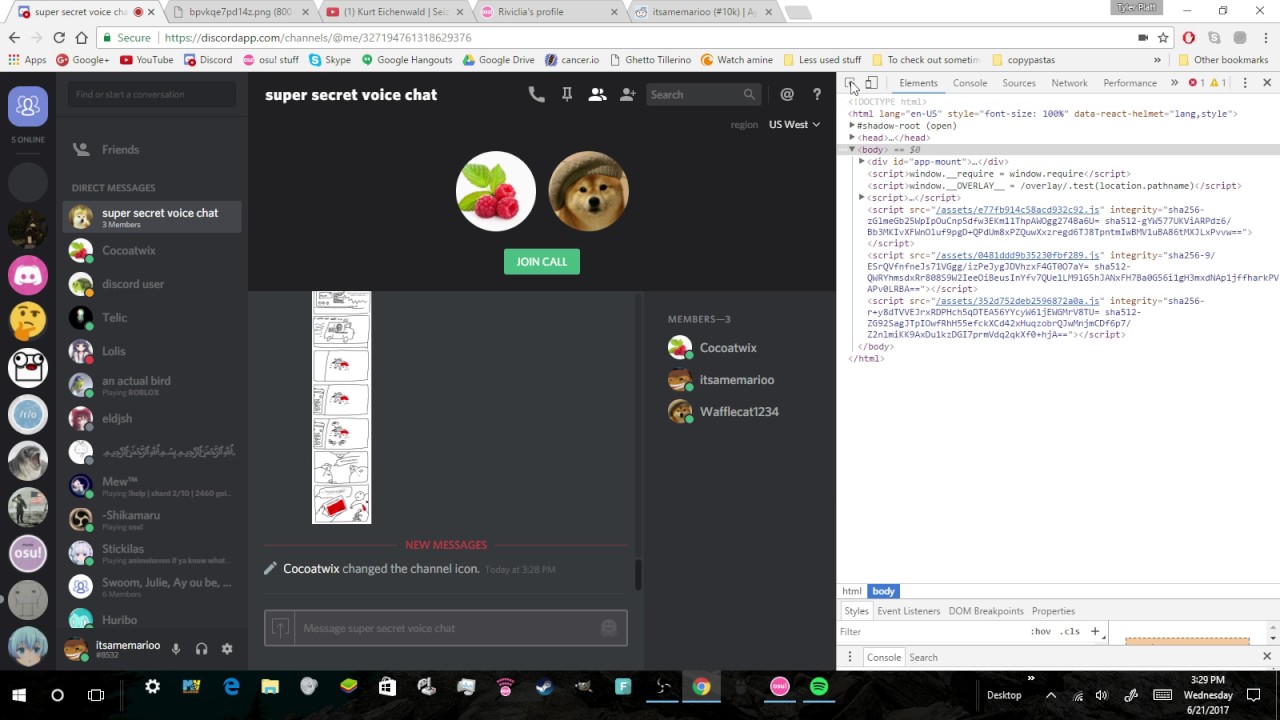Toggle DevTools device toolbar icon
Image resolution: width=1280 pixels, height=720 pixels.
tap(872, 83)
